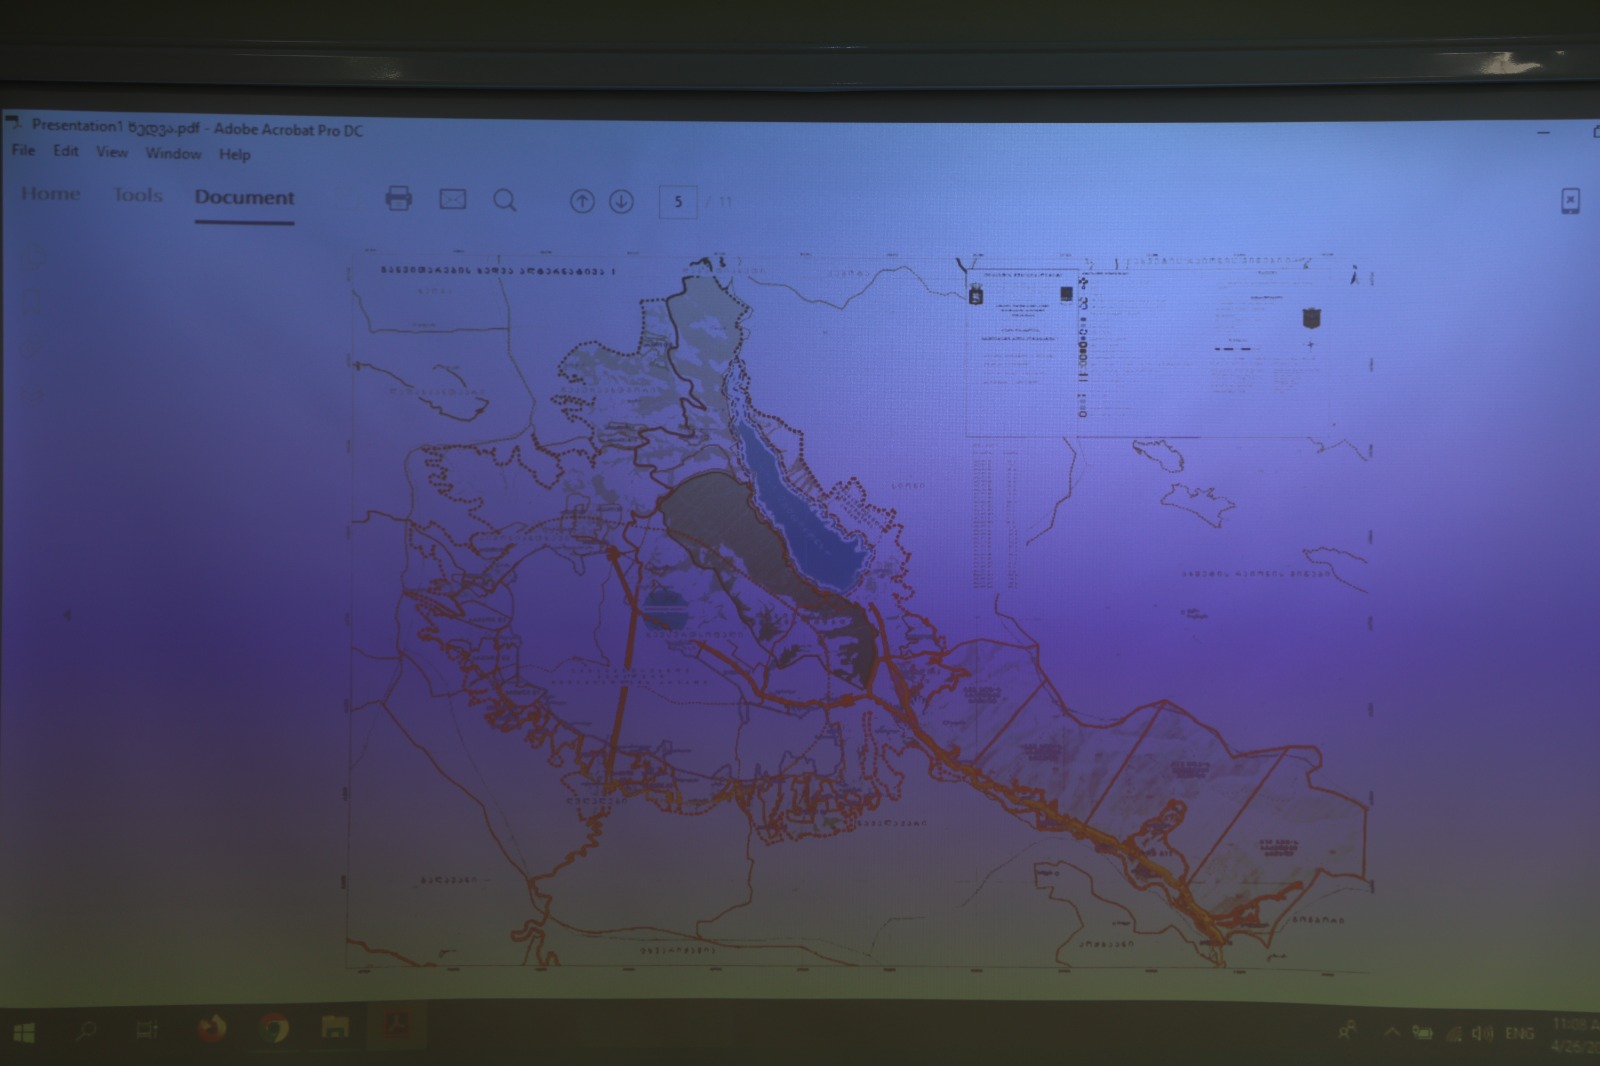Open the View menu
Image resolution: width=1600 pixels, height=1066 pixels.
tap(112, 152)
